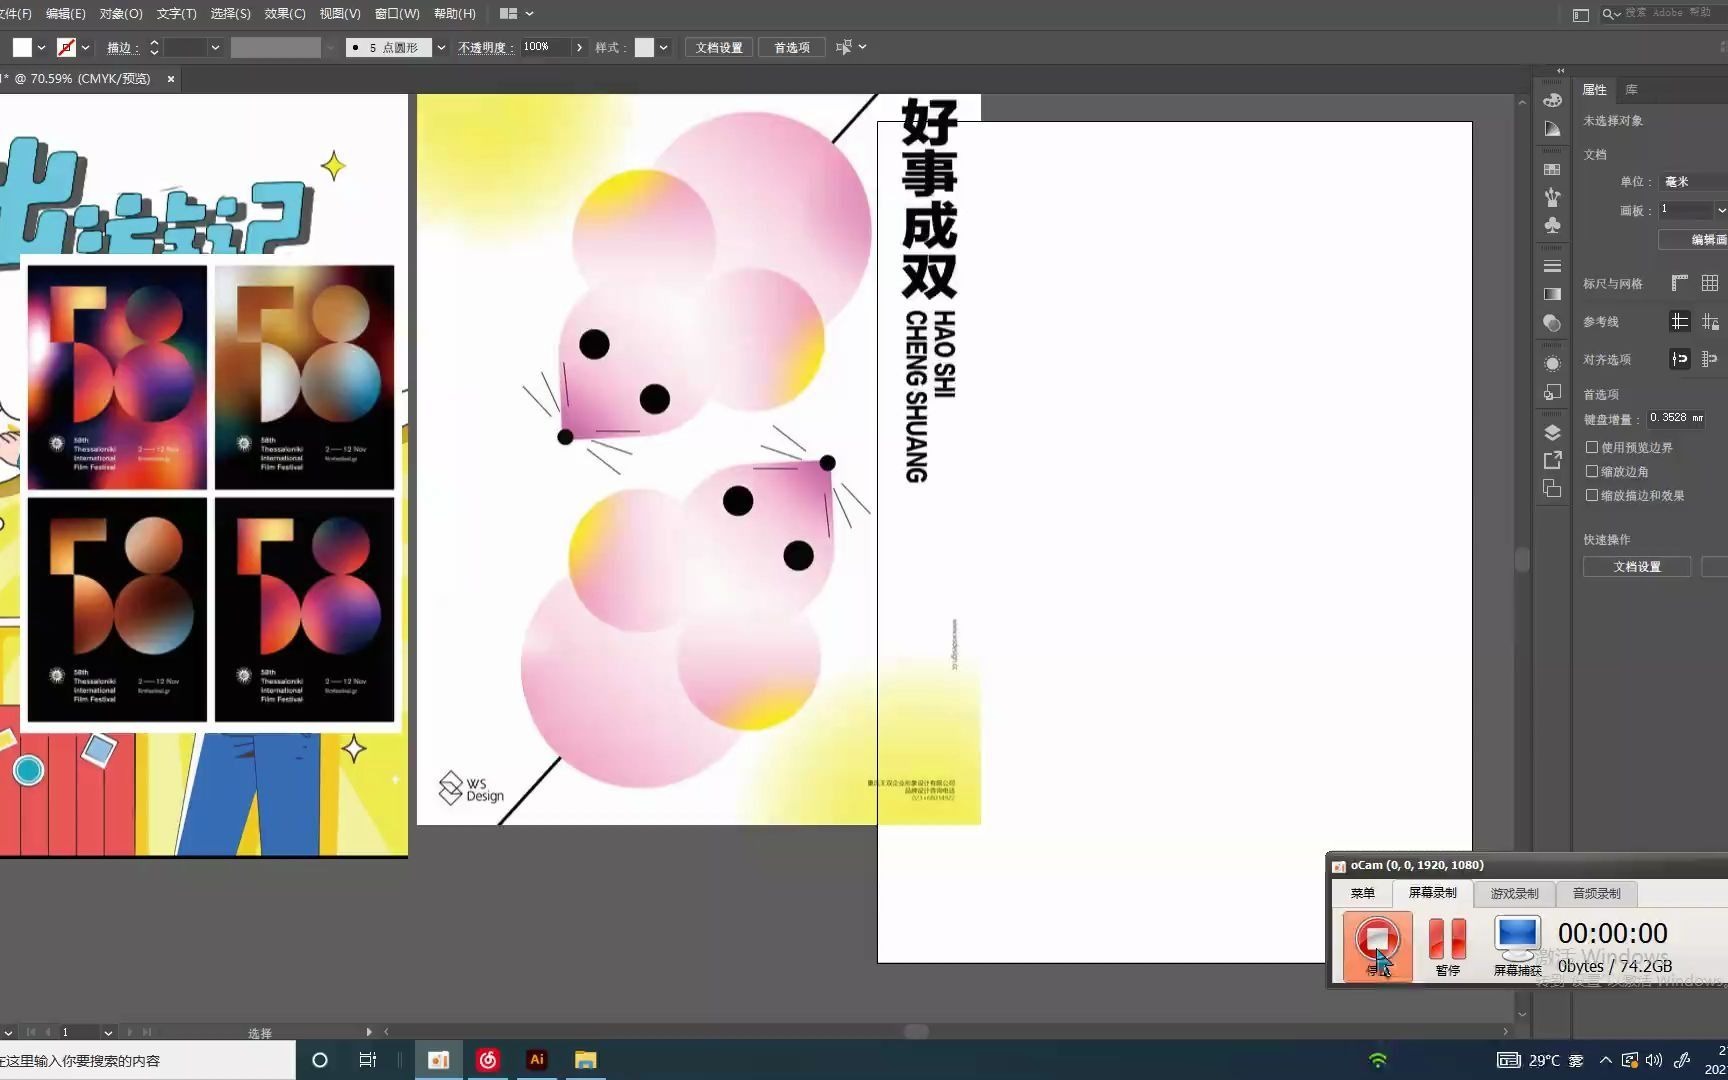Open the Color panel palette icon
Viewport: 1728px width, 1080px height.
[1552, 100]
